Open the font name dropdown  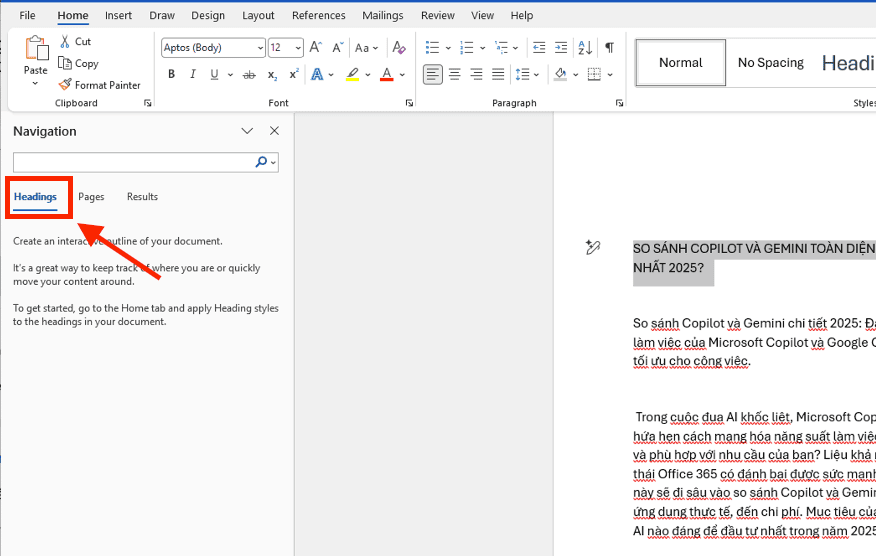coord(260,48)
